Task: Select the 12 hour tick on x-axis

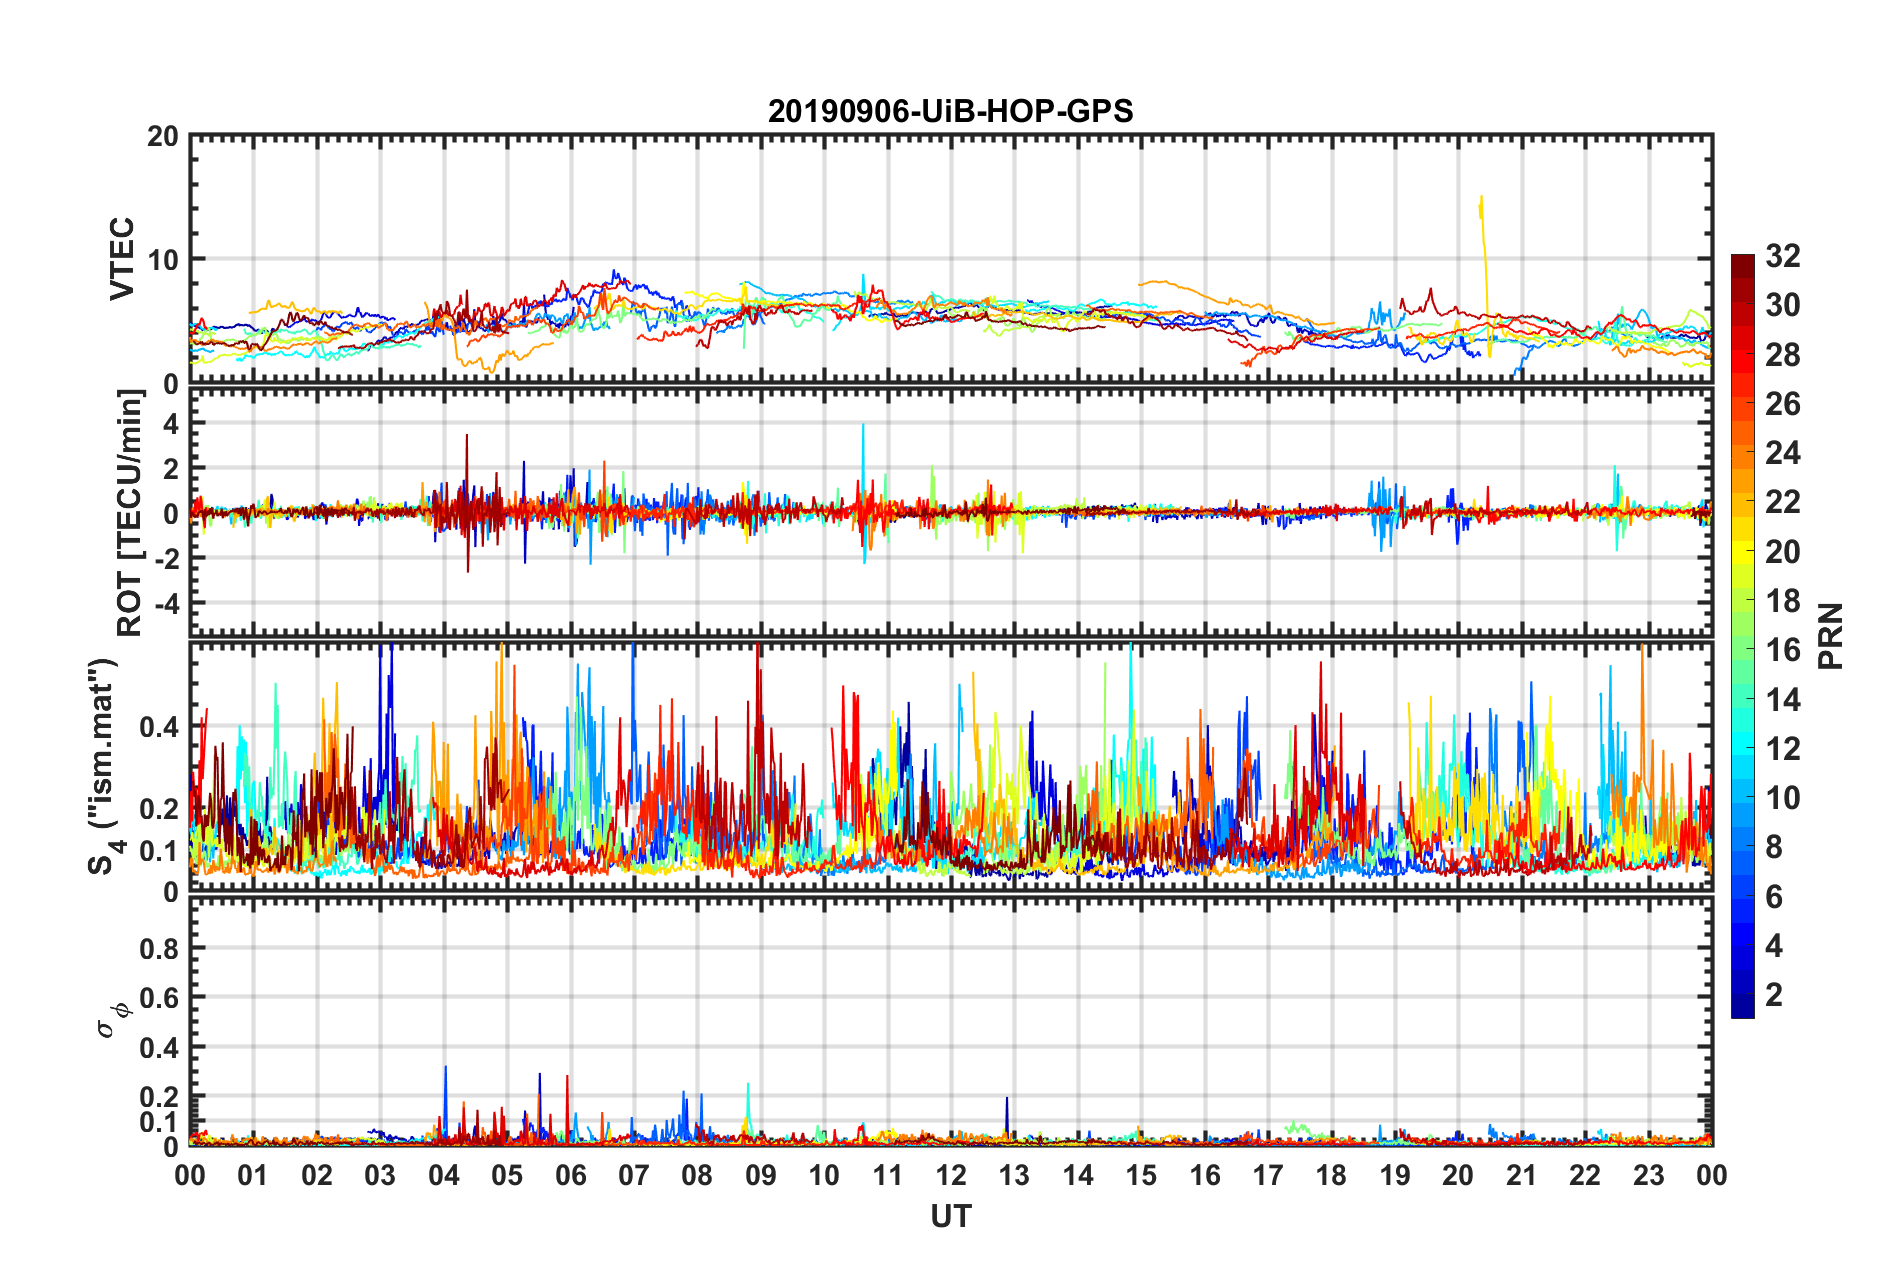Action: [951, 1175]
